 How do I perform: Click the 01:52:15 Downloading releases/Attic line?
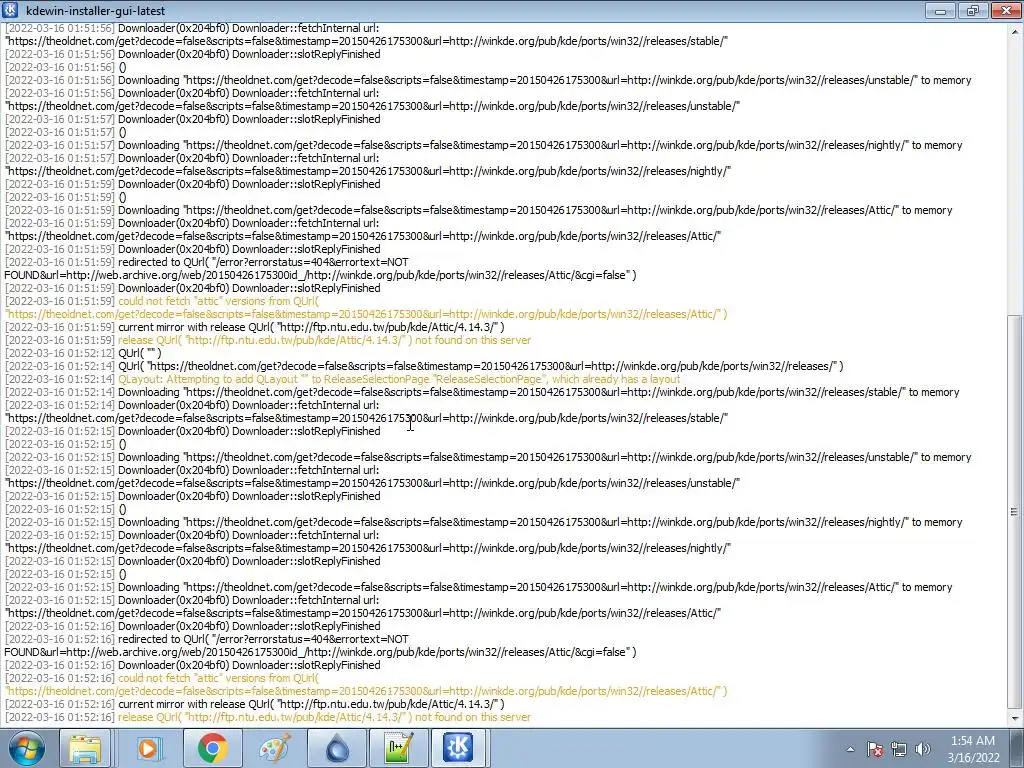pyautogui.click(x=479, y=587)
